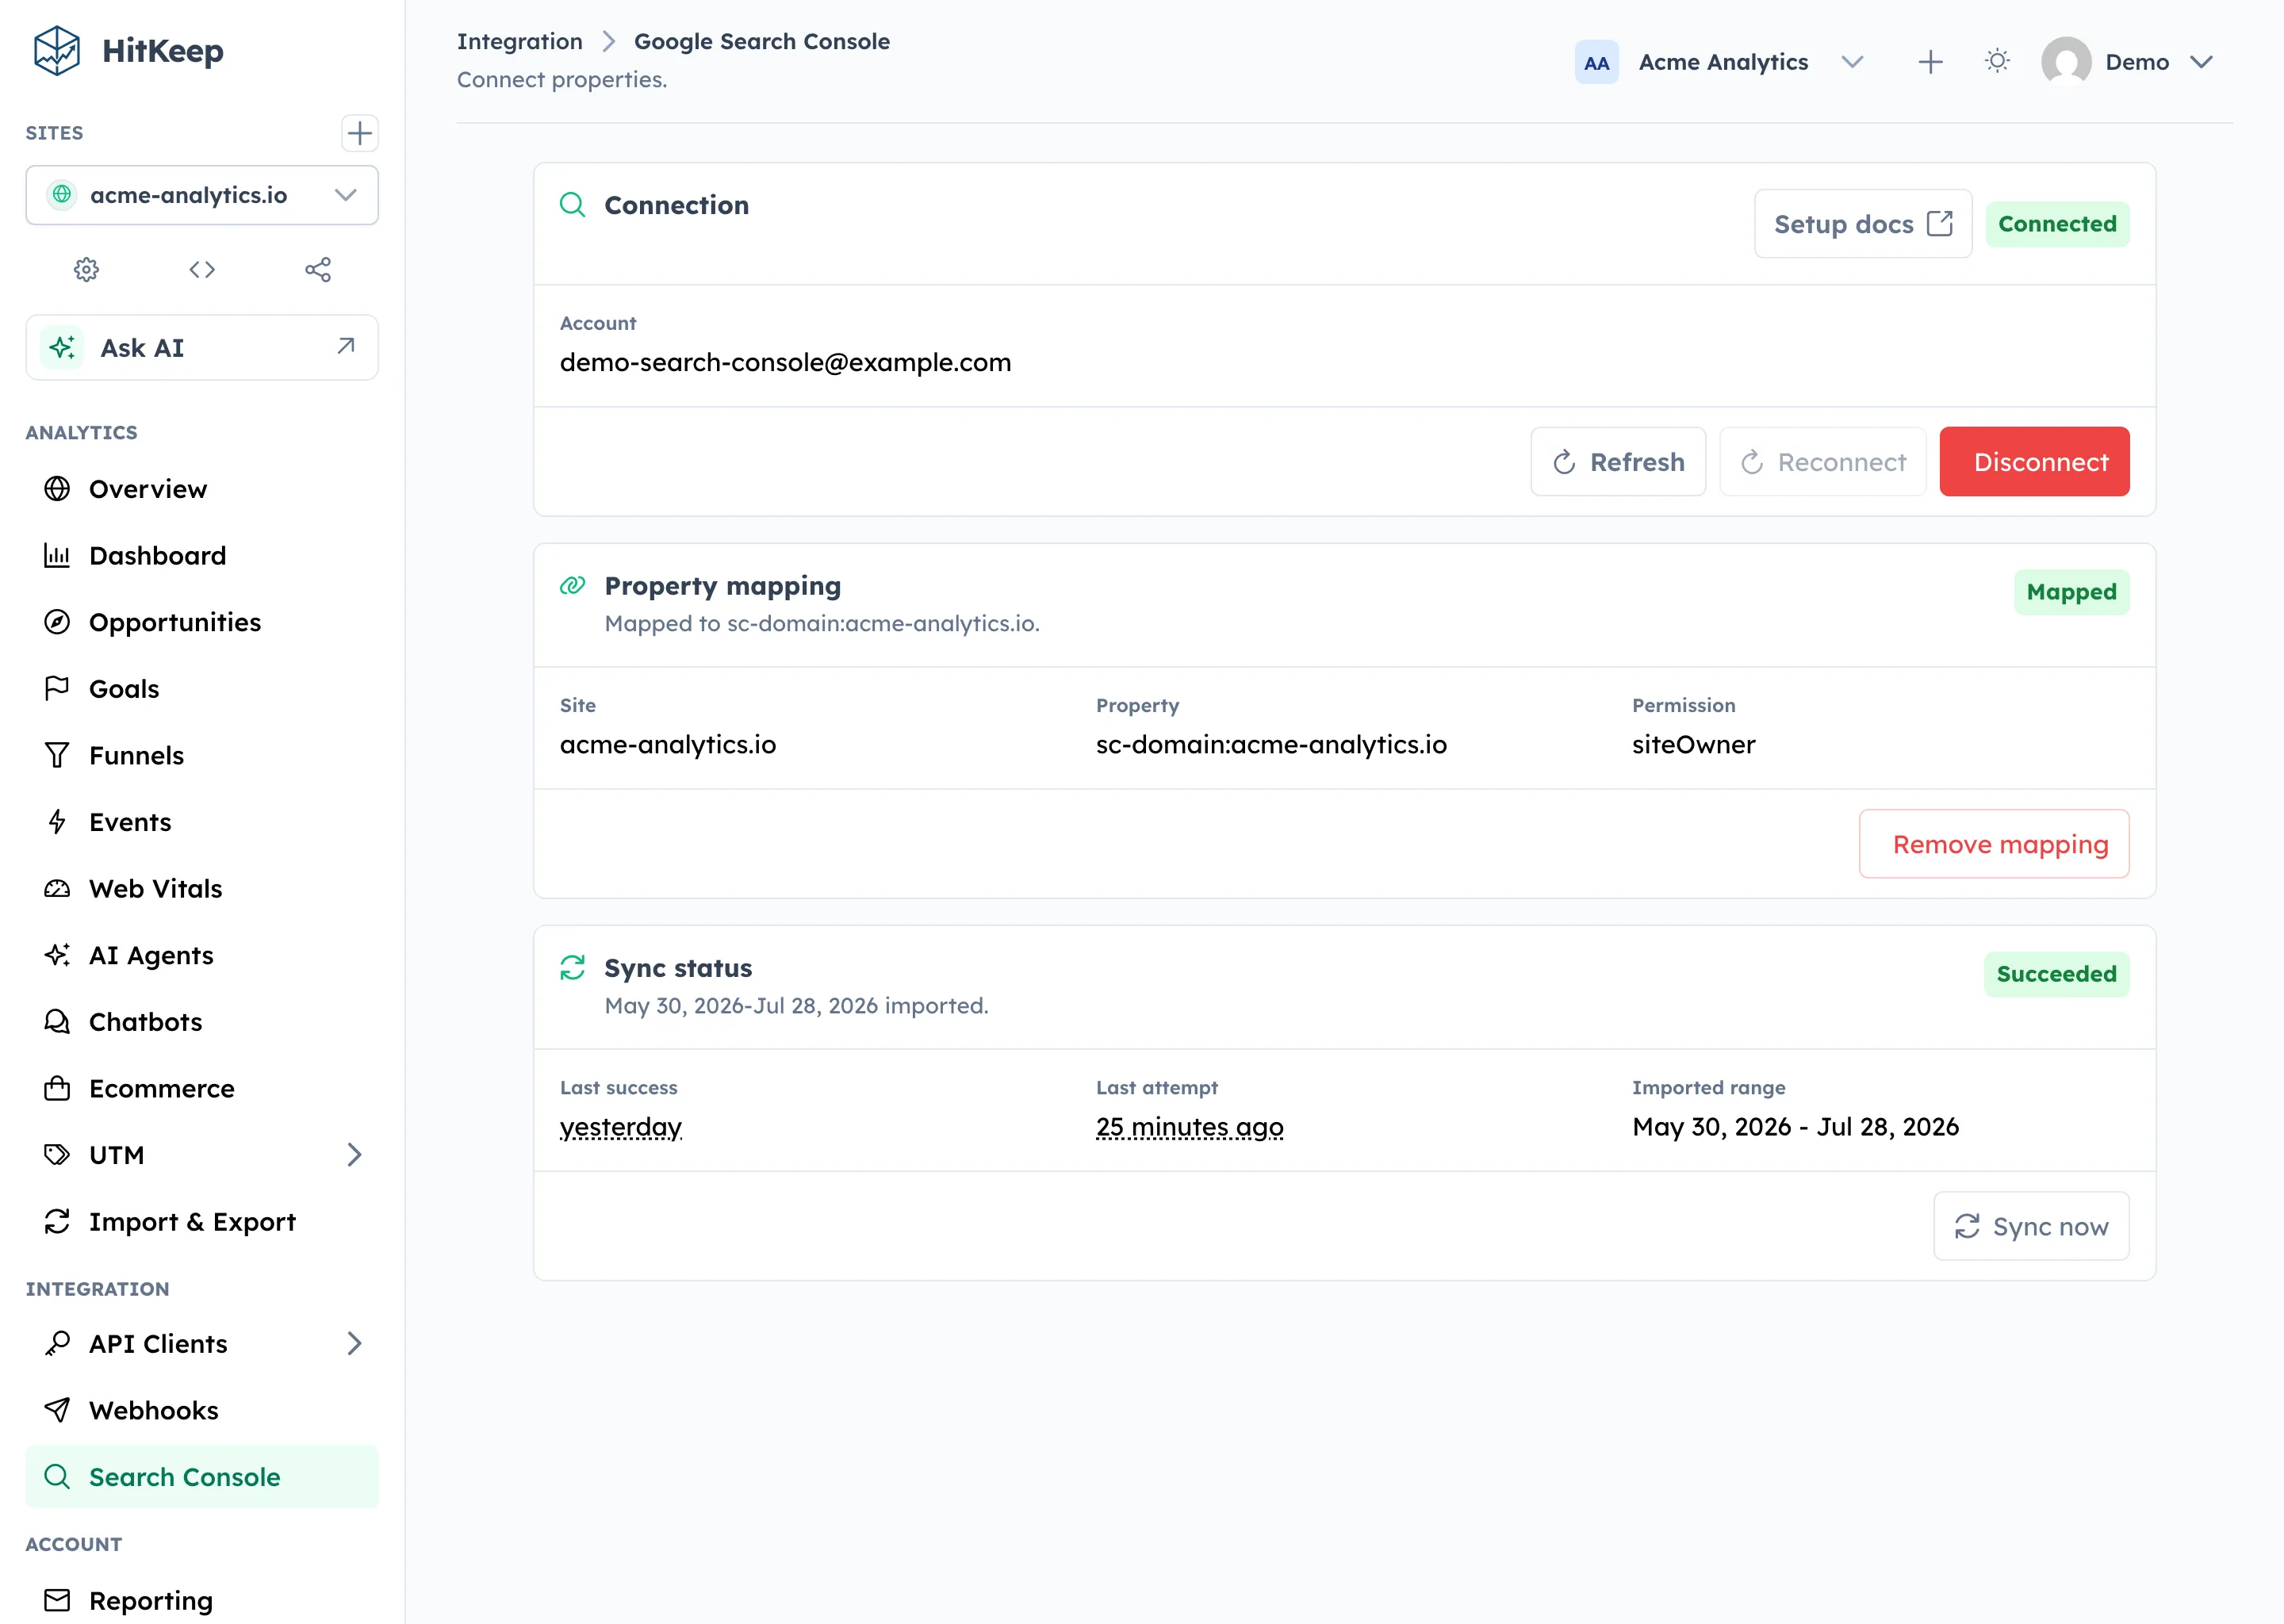Open site settings gear icon
The image size is (2284, 1624).
click(87, 269)
